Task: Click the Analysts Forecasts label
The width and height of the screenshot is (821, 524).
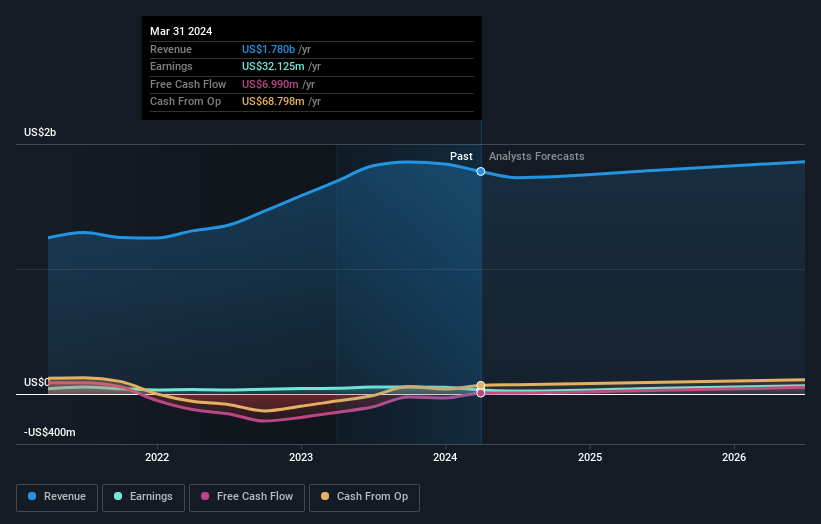Action: 537,157
